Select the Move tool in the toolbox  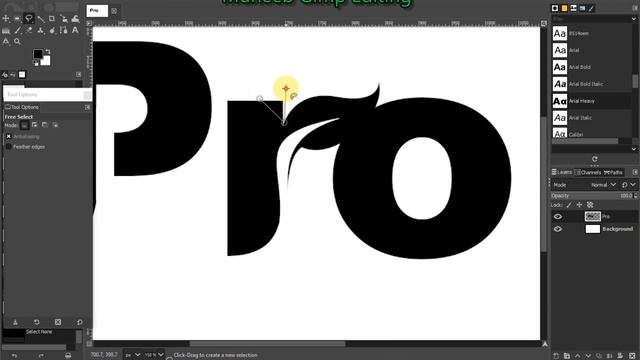tap(6, 19)
